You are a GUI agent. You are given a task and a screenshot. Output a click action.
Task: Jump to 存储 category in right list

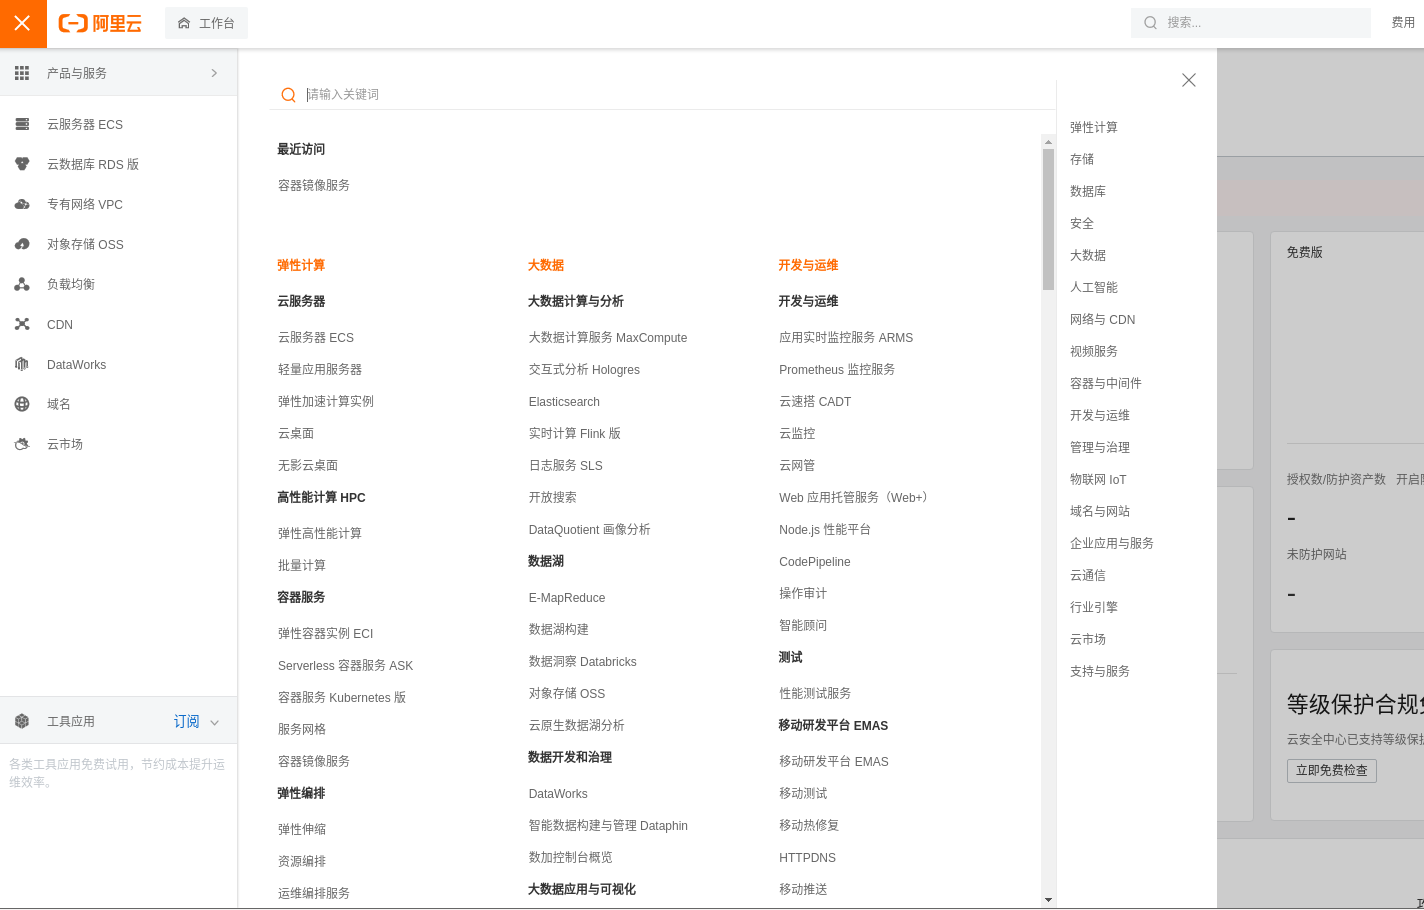[1082, 159]
